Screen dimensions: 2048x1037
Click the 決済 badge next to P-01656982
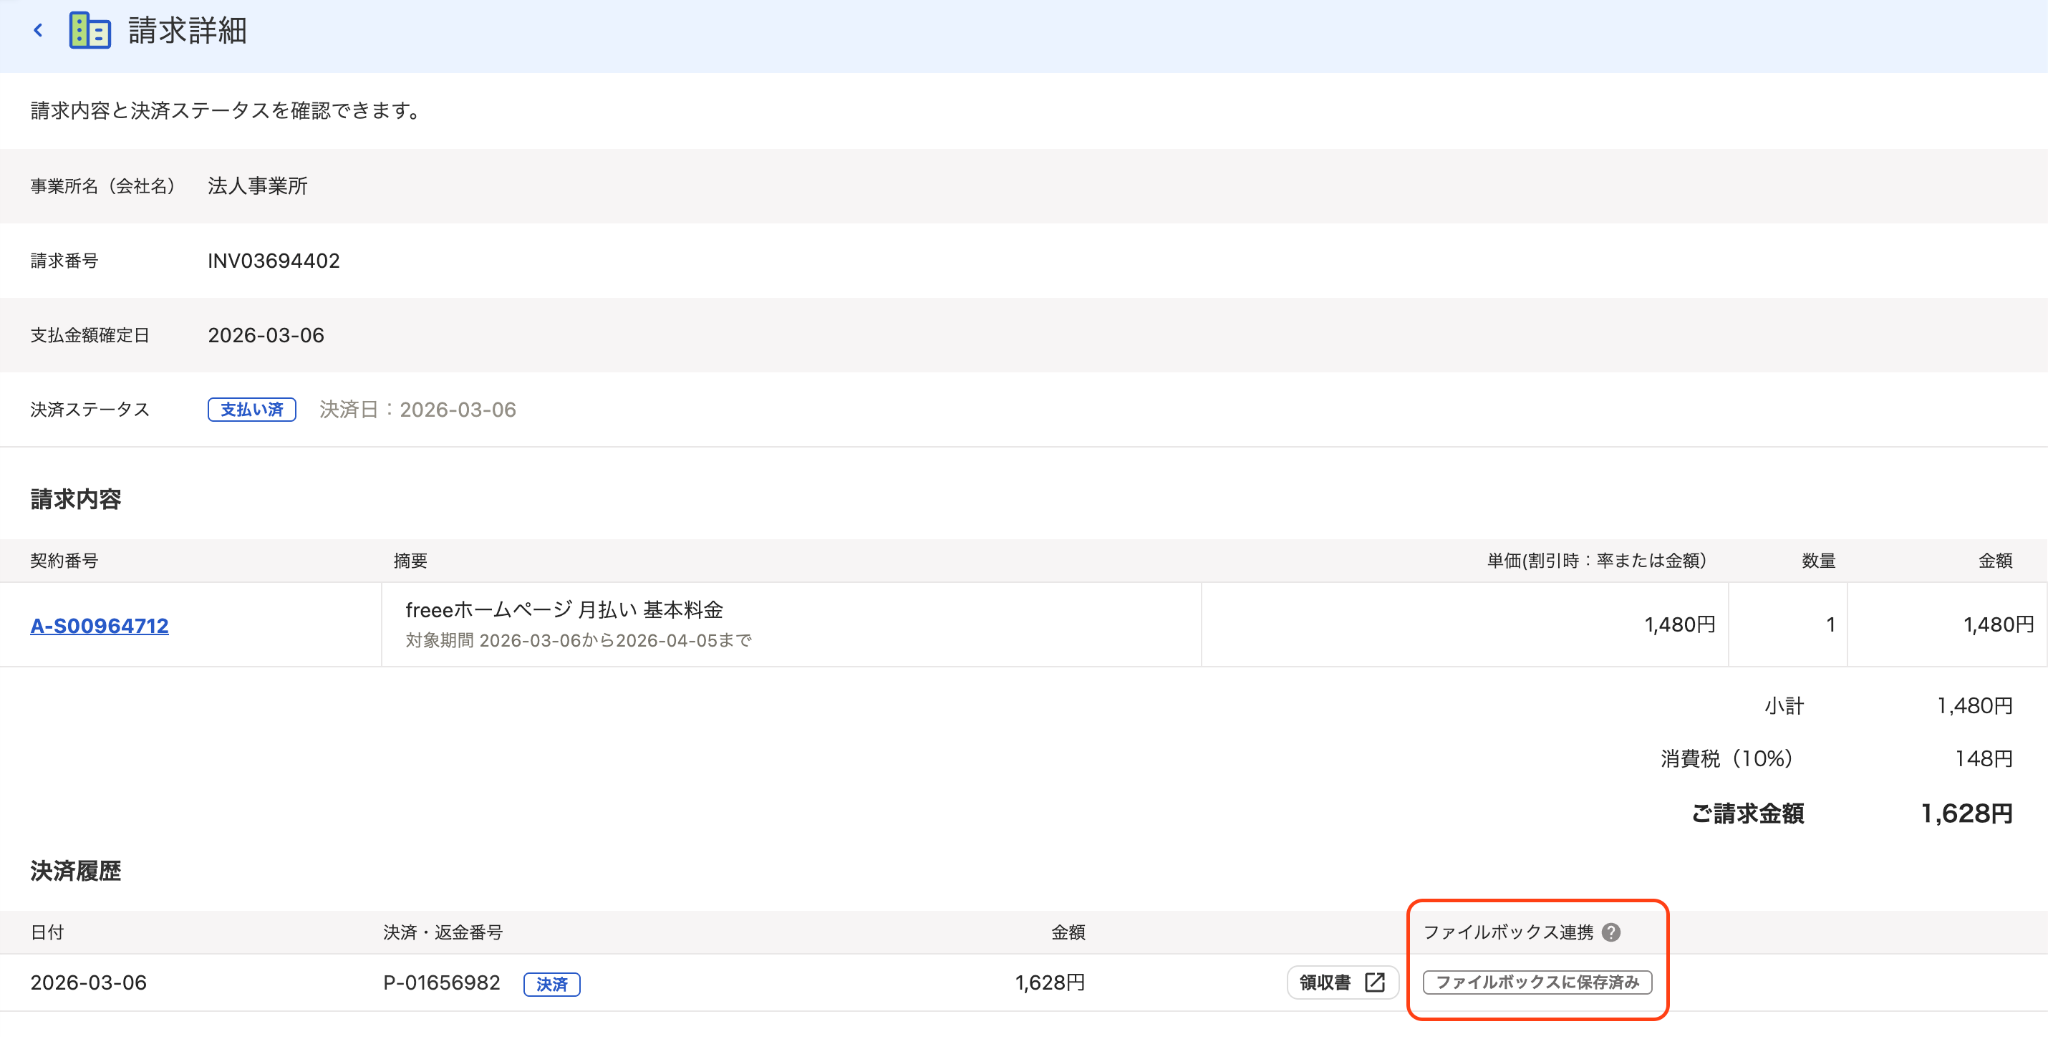(552, 984)
